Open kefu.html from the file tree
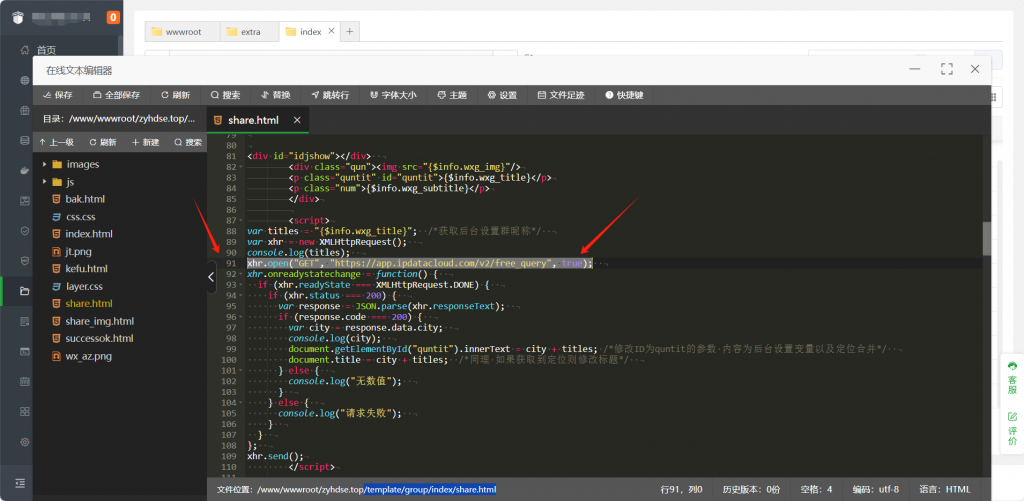 [86, 269]
